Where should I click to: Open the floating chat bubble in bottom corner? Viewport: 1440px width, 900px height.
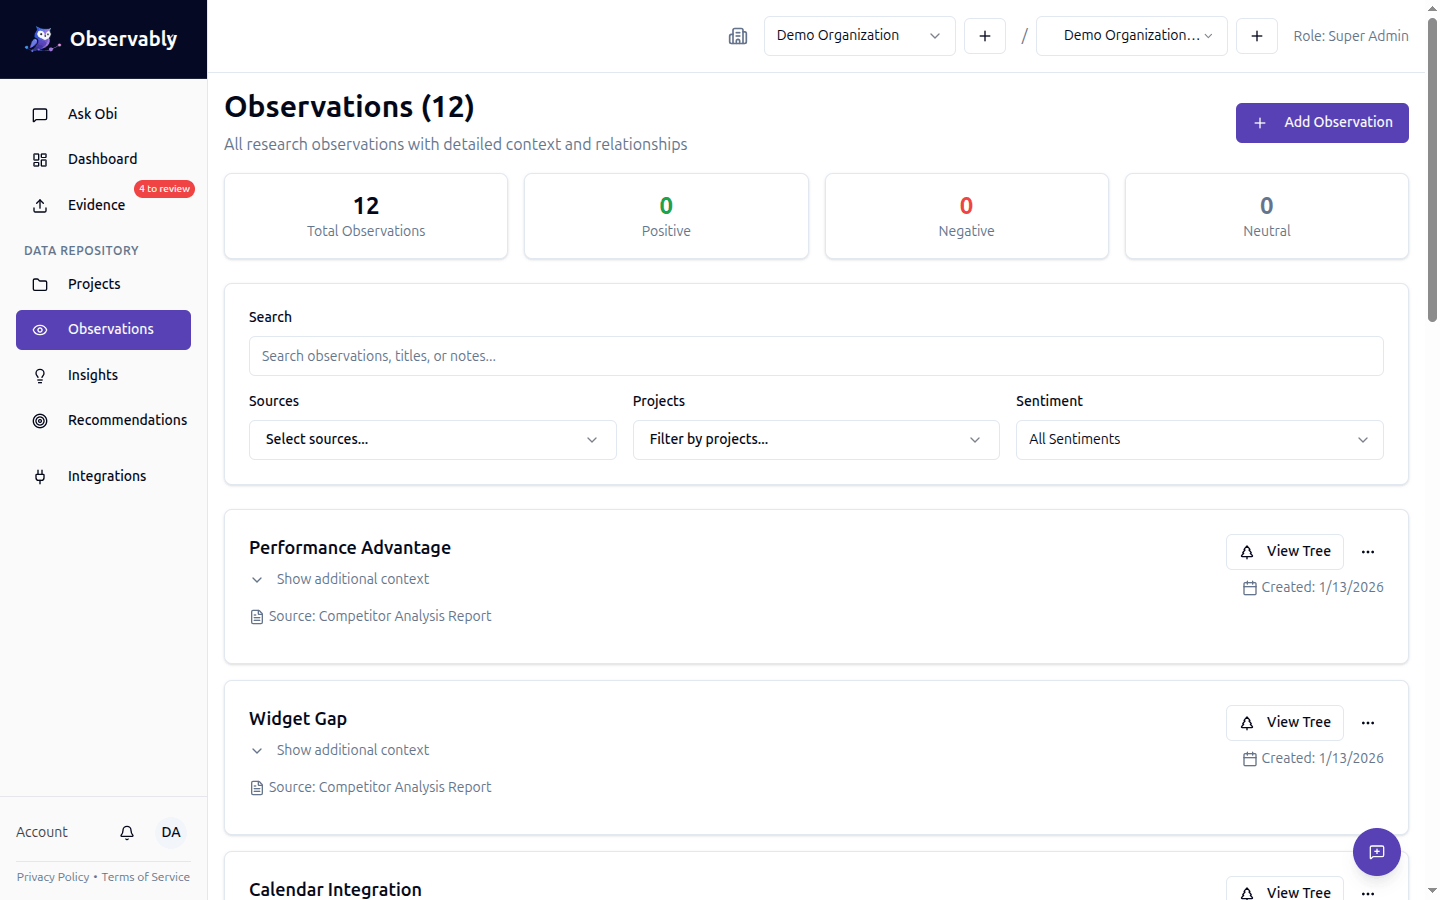(x=1377, y=852)
